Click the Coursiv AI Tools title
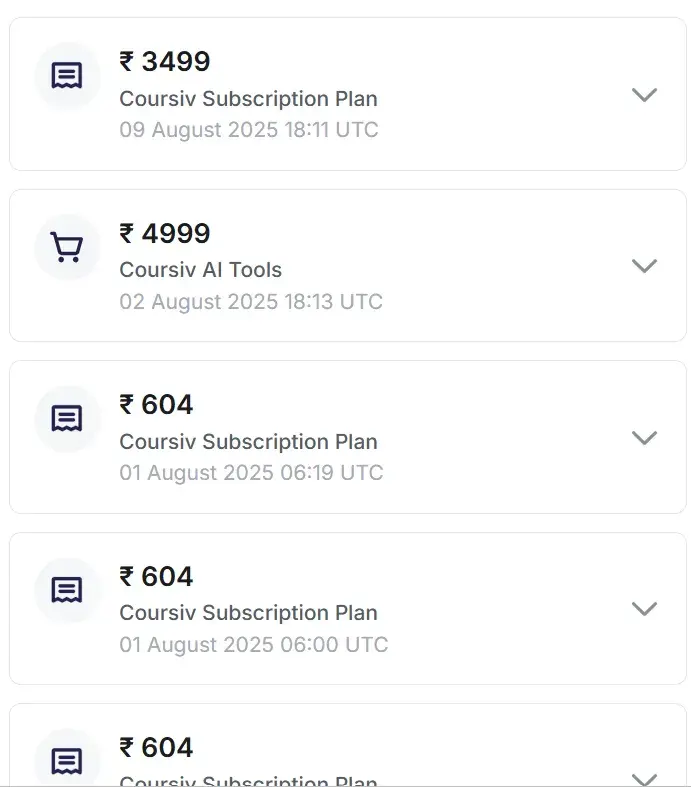Viewport: 691px width, 787px height. click(x=200, y=270)
